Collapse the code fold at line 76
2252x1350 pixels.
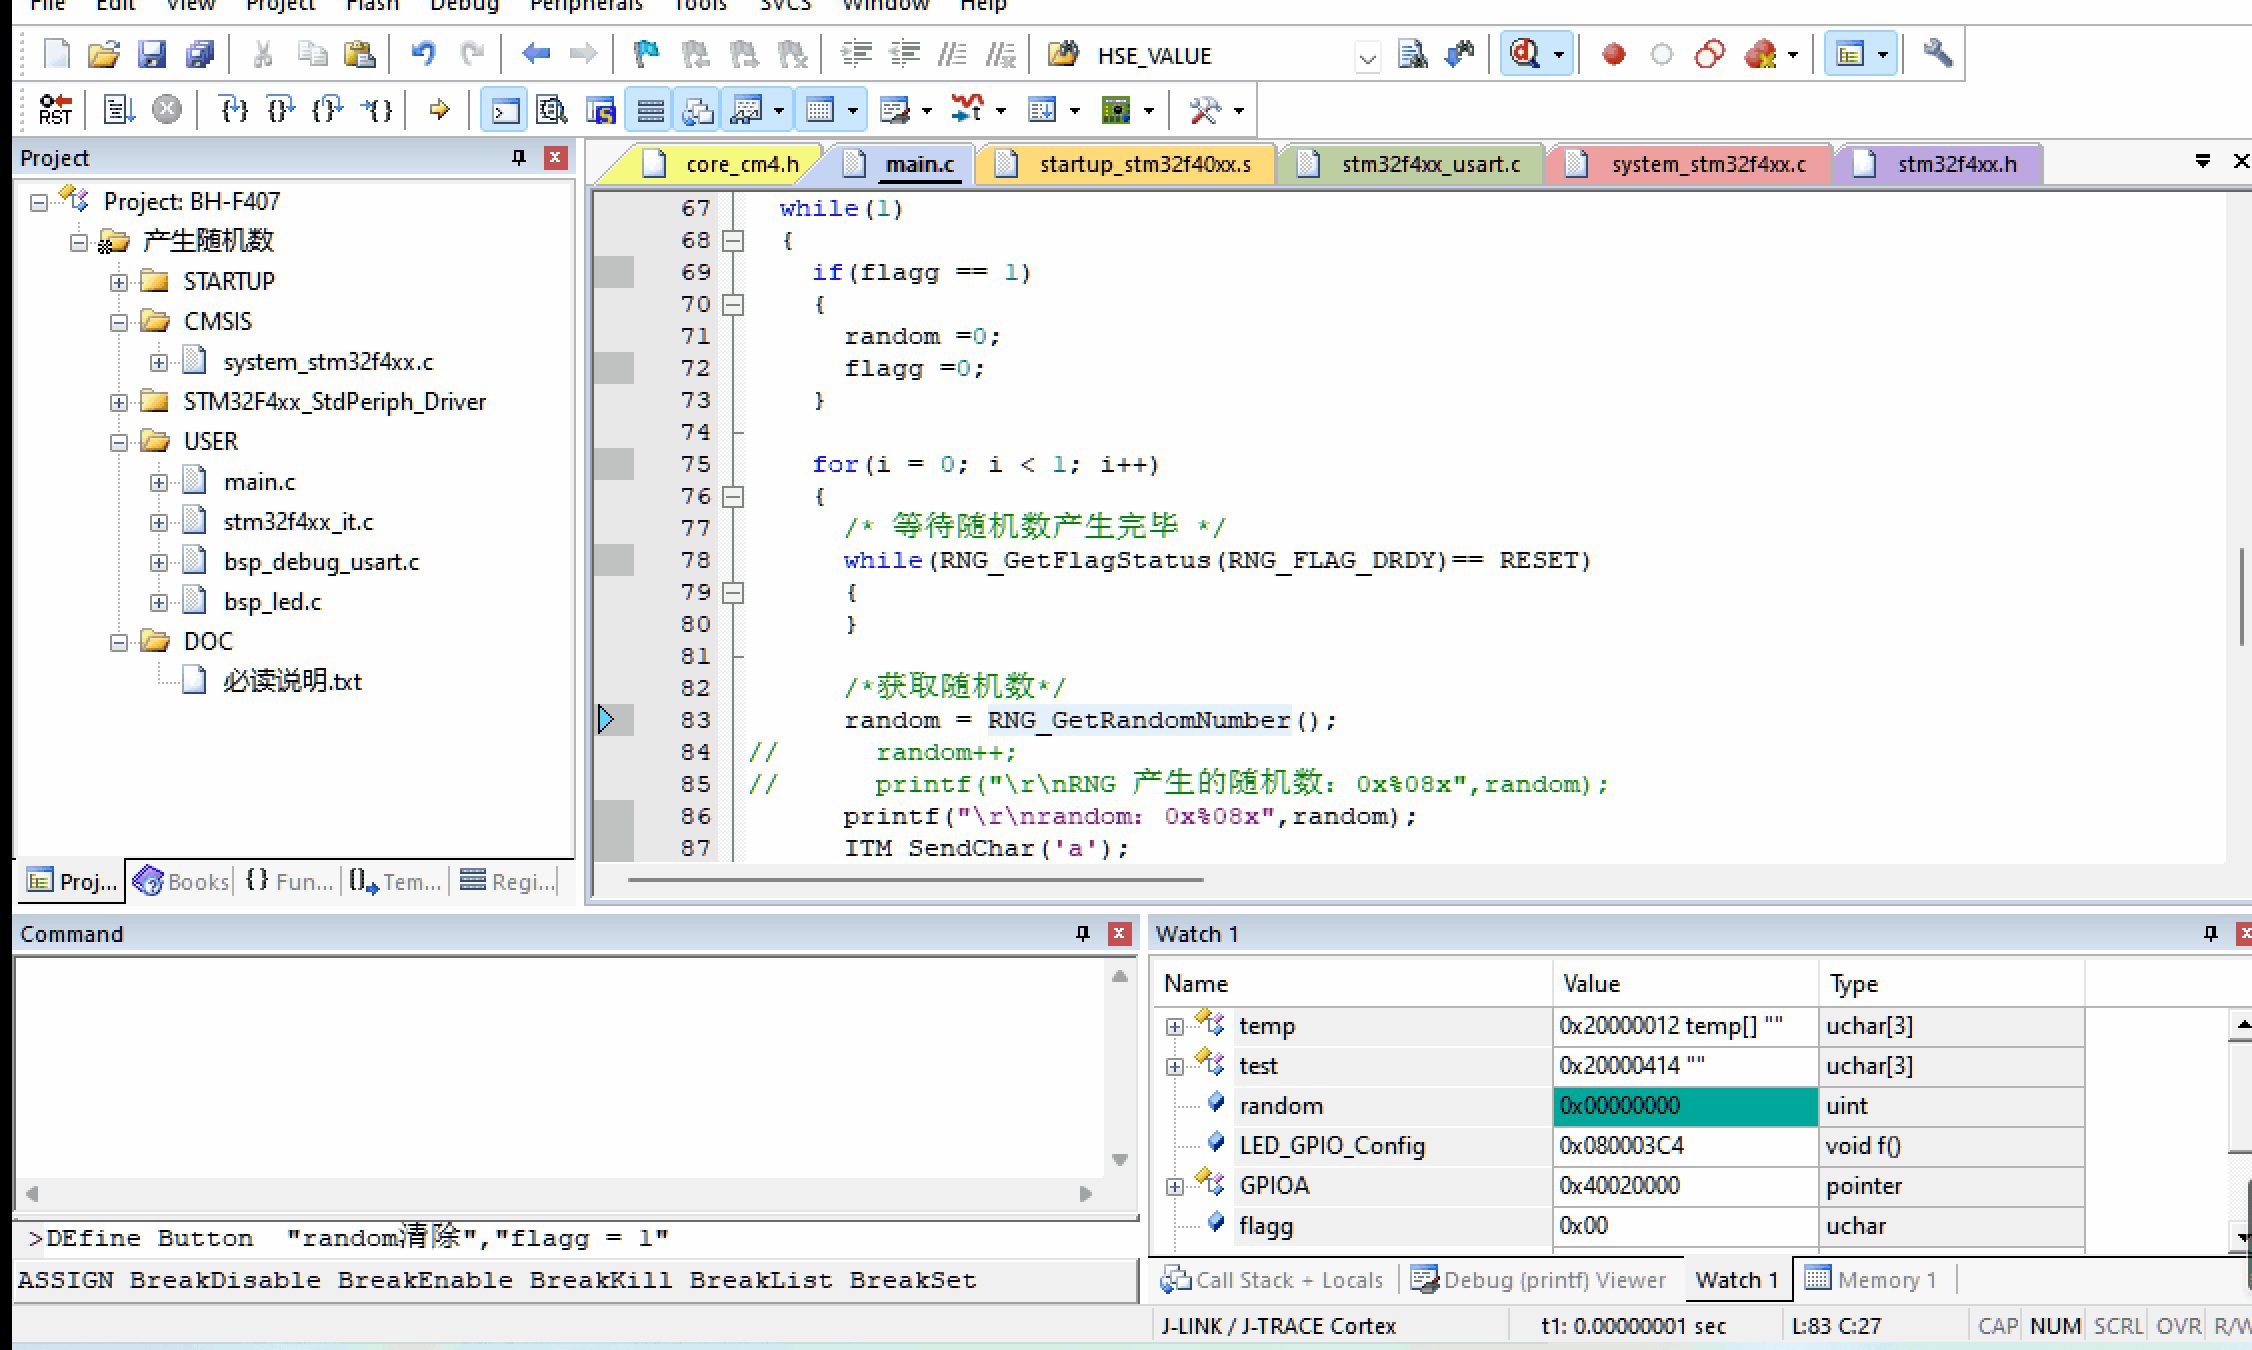click(x=733, y=496)
